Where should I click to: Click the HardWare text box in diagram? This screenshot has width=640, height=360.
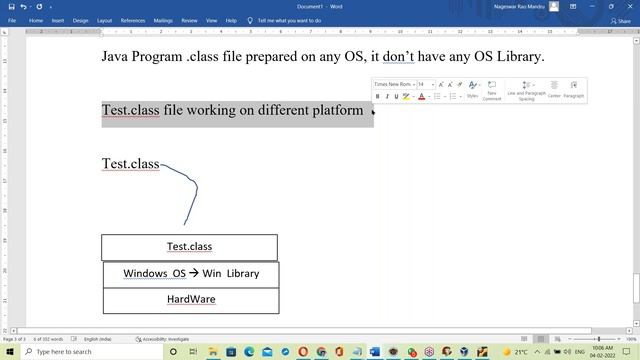point(191,300)
